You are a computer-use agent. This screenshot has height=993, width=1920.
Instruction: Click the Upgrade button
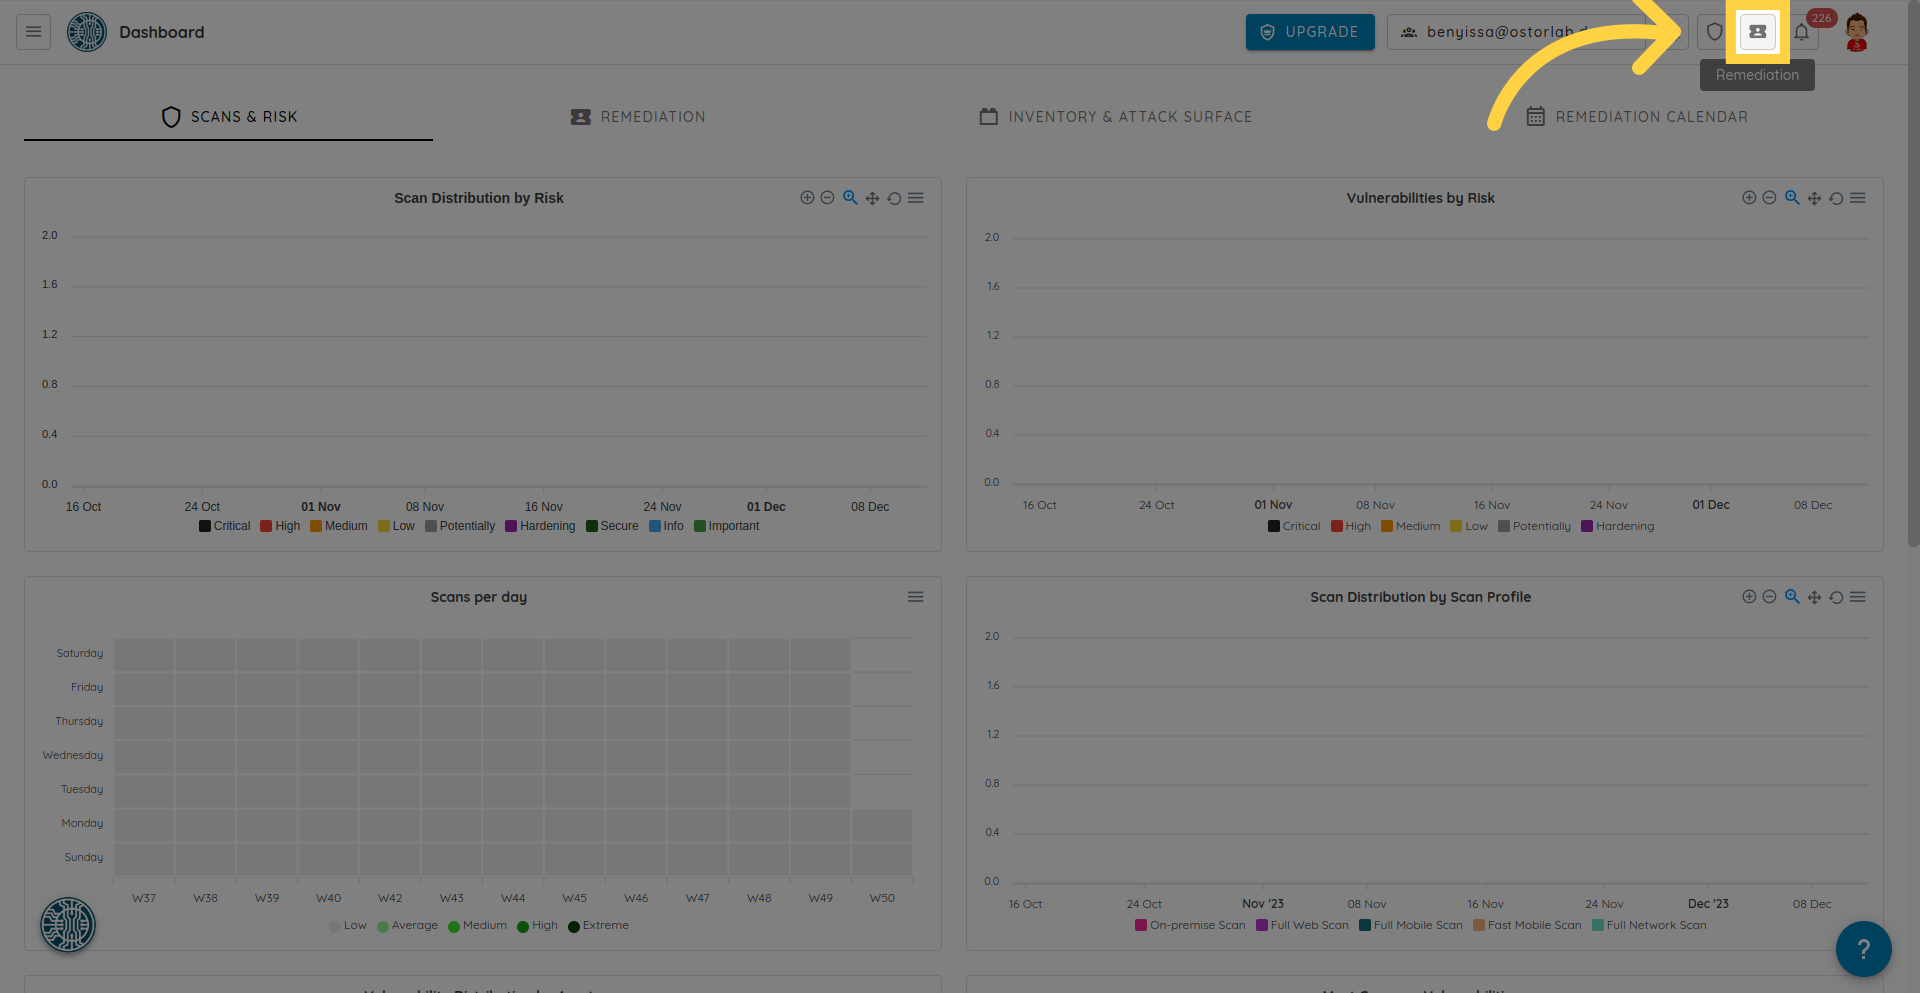pos(1309,32)
